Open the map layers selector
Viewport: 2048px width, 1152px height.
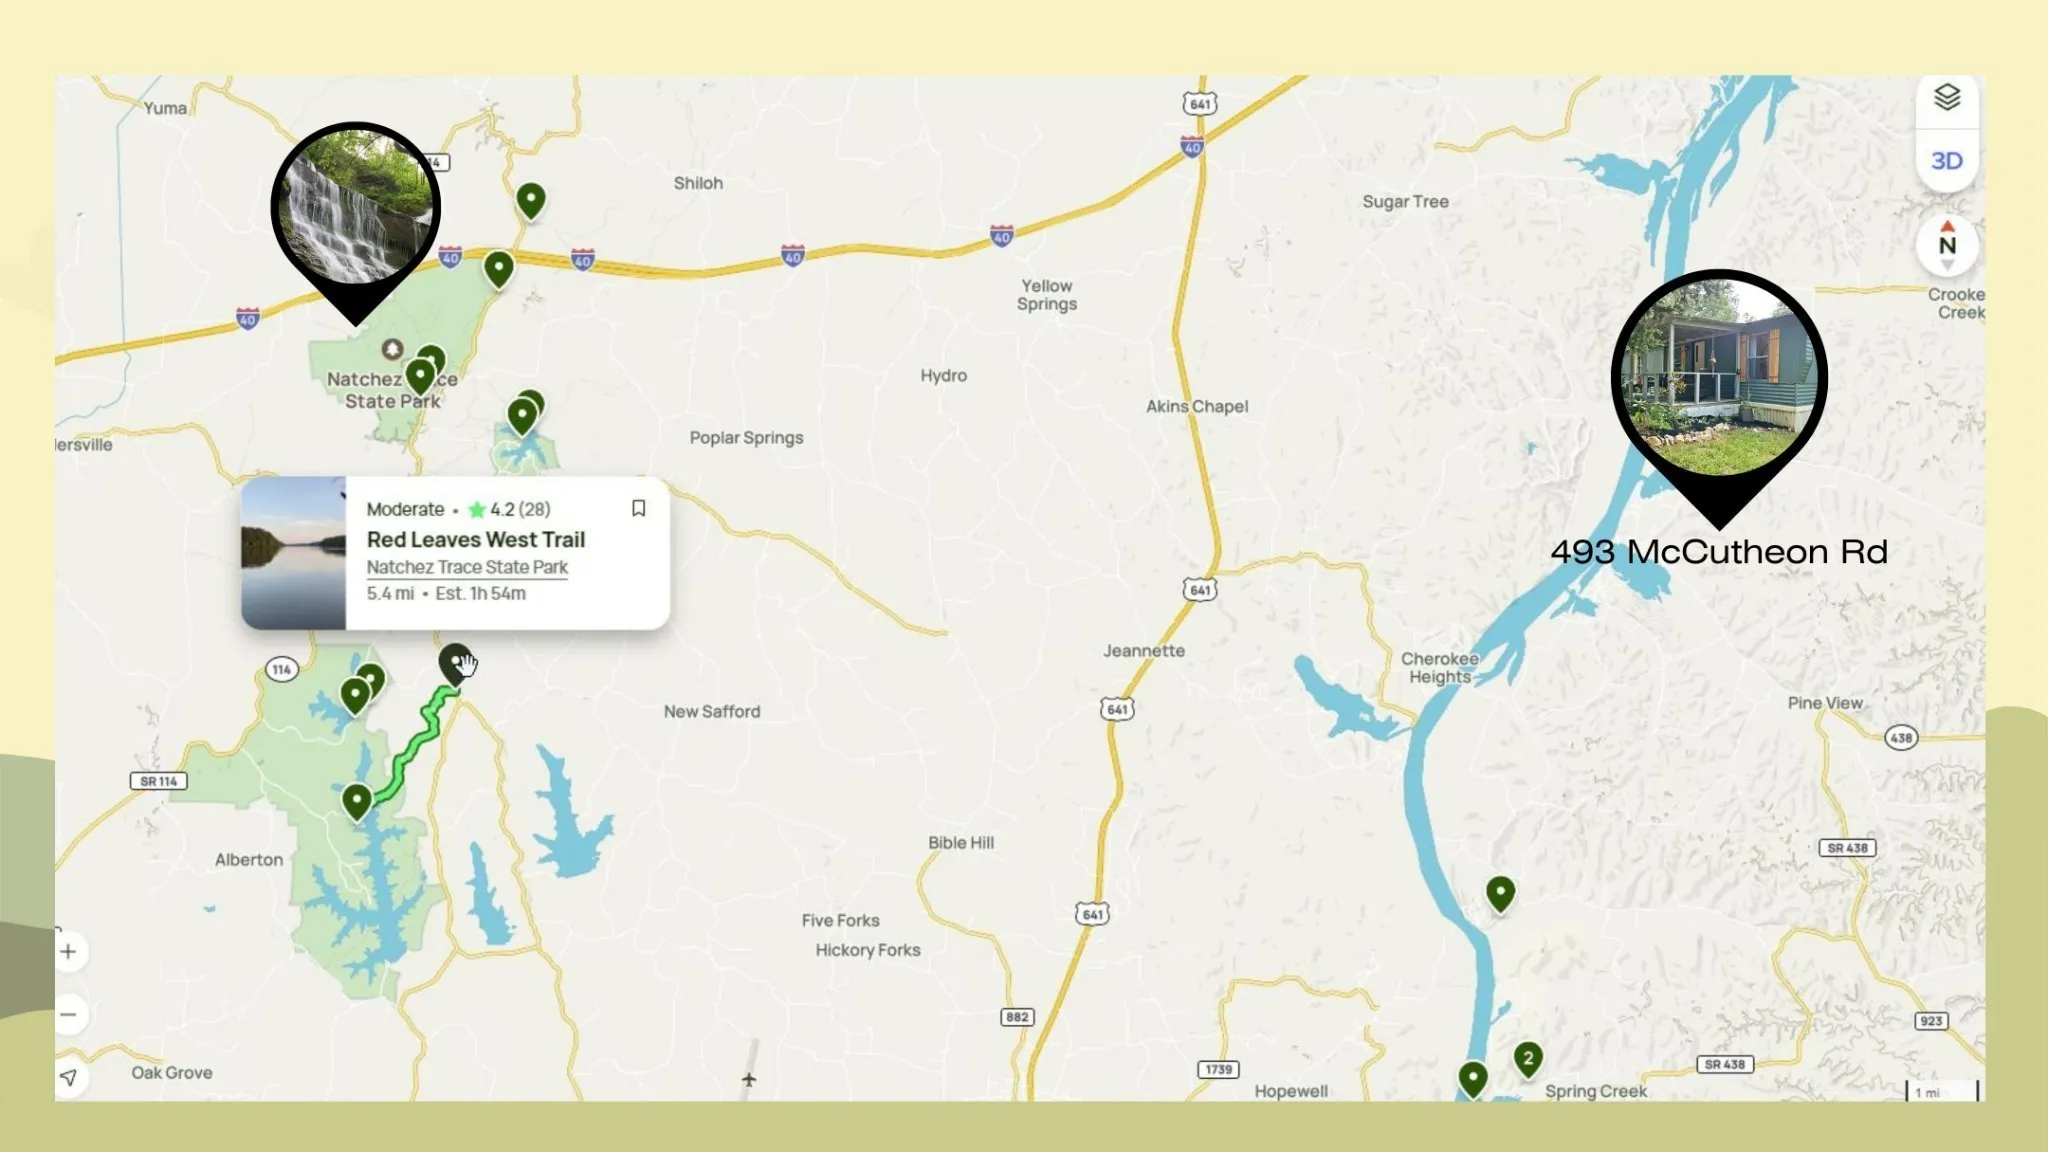[x=1946, y=98]
